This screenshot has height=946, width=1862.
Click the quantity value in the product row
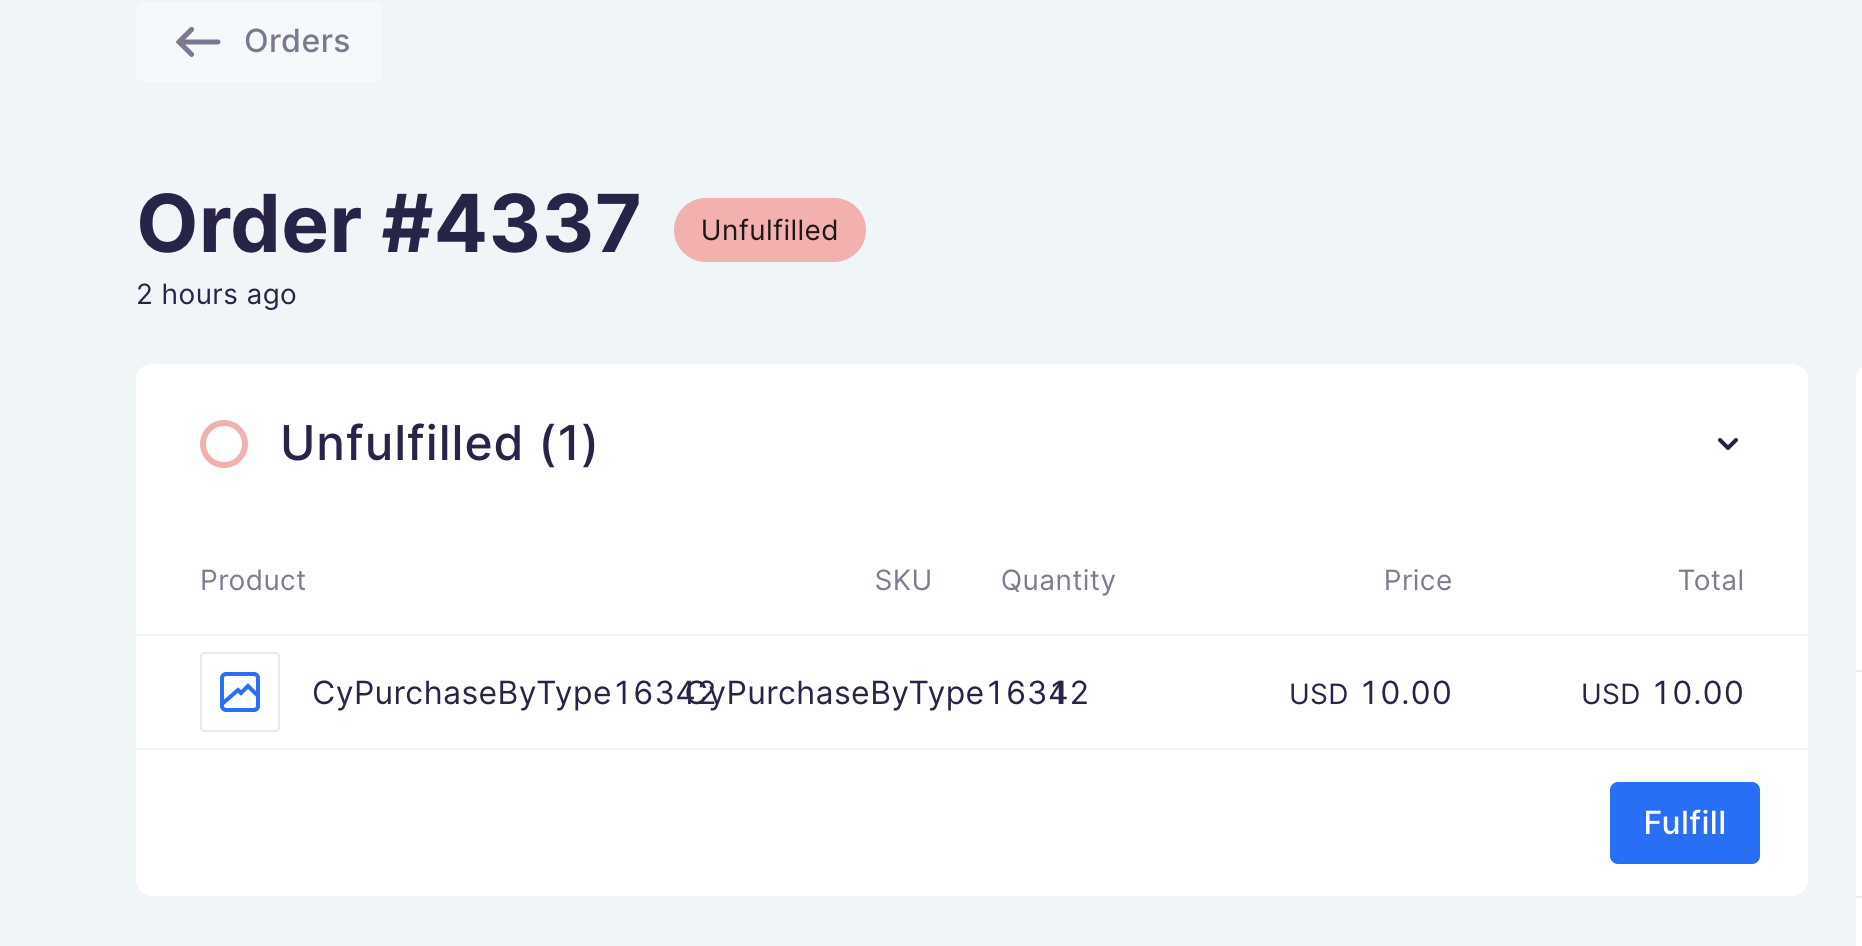tap(1074, 692)
